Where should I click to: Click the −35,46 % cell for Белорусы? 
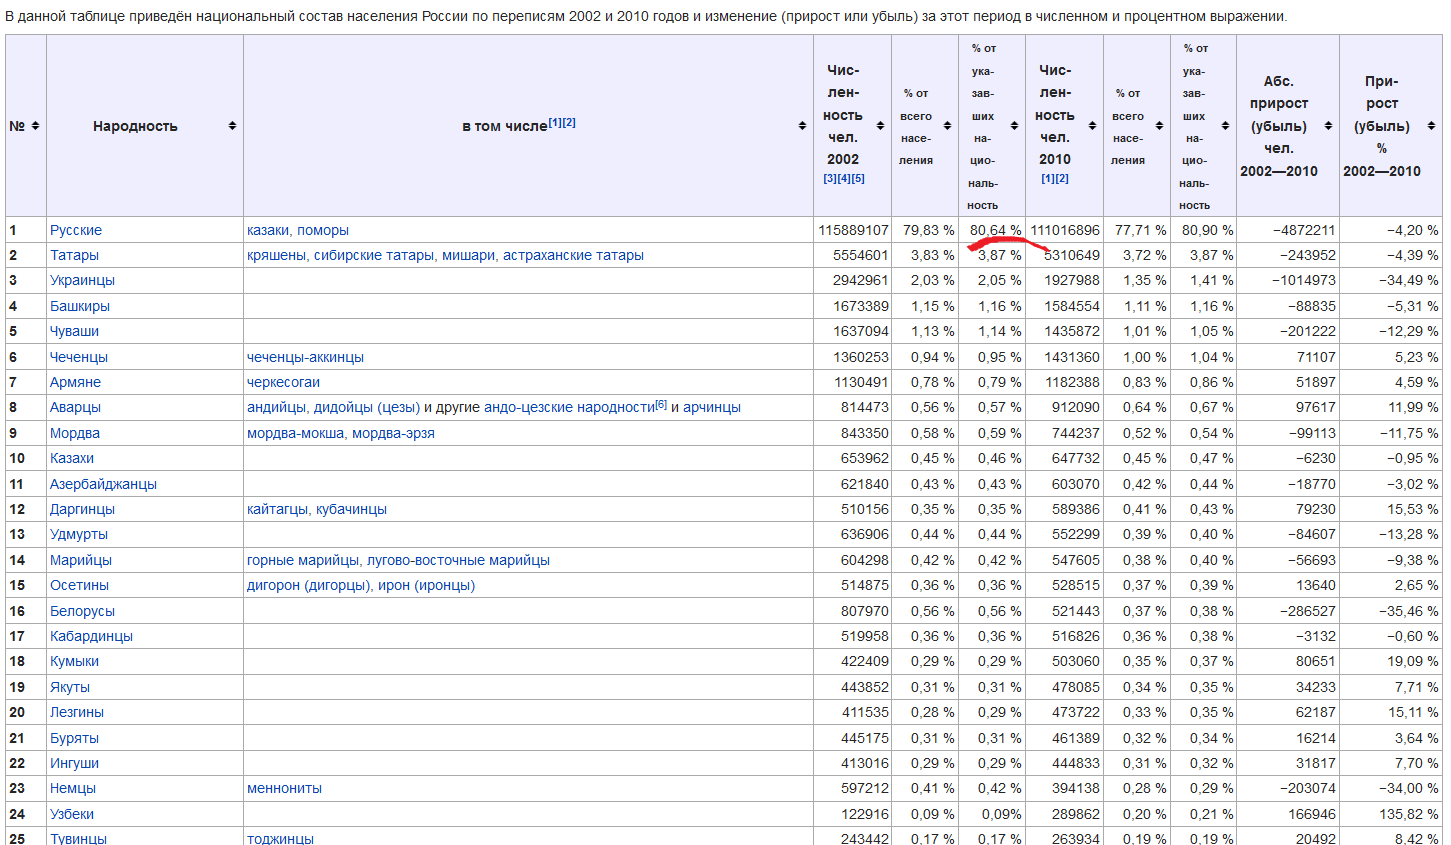tap(1409, 611)
